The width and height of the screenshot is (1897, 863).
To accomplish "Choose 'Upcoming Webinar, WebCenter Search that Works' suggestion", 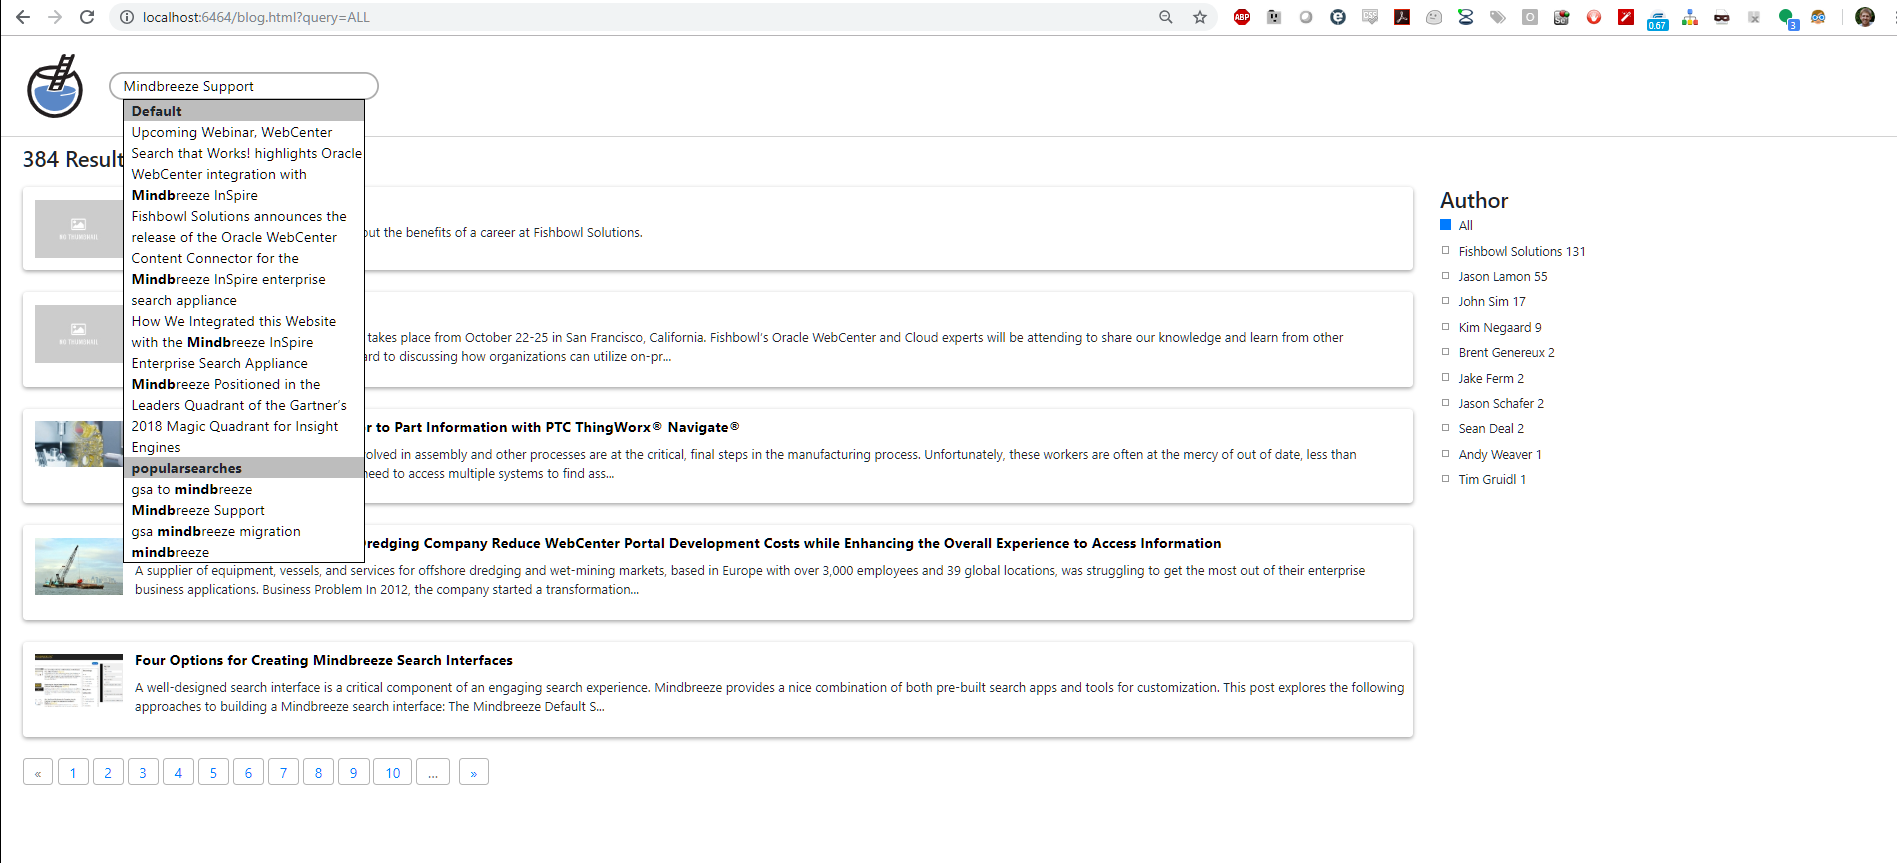I will click(x=244, y=163).
